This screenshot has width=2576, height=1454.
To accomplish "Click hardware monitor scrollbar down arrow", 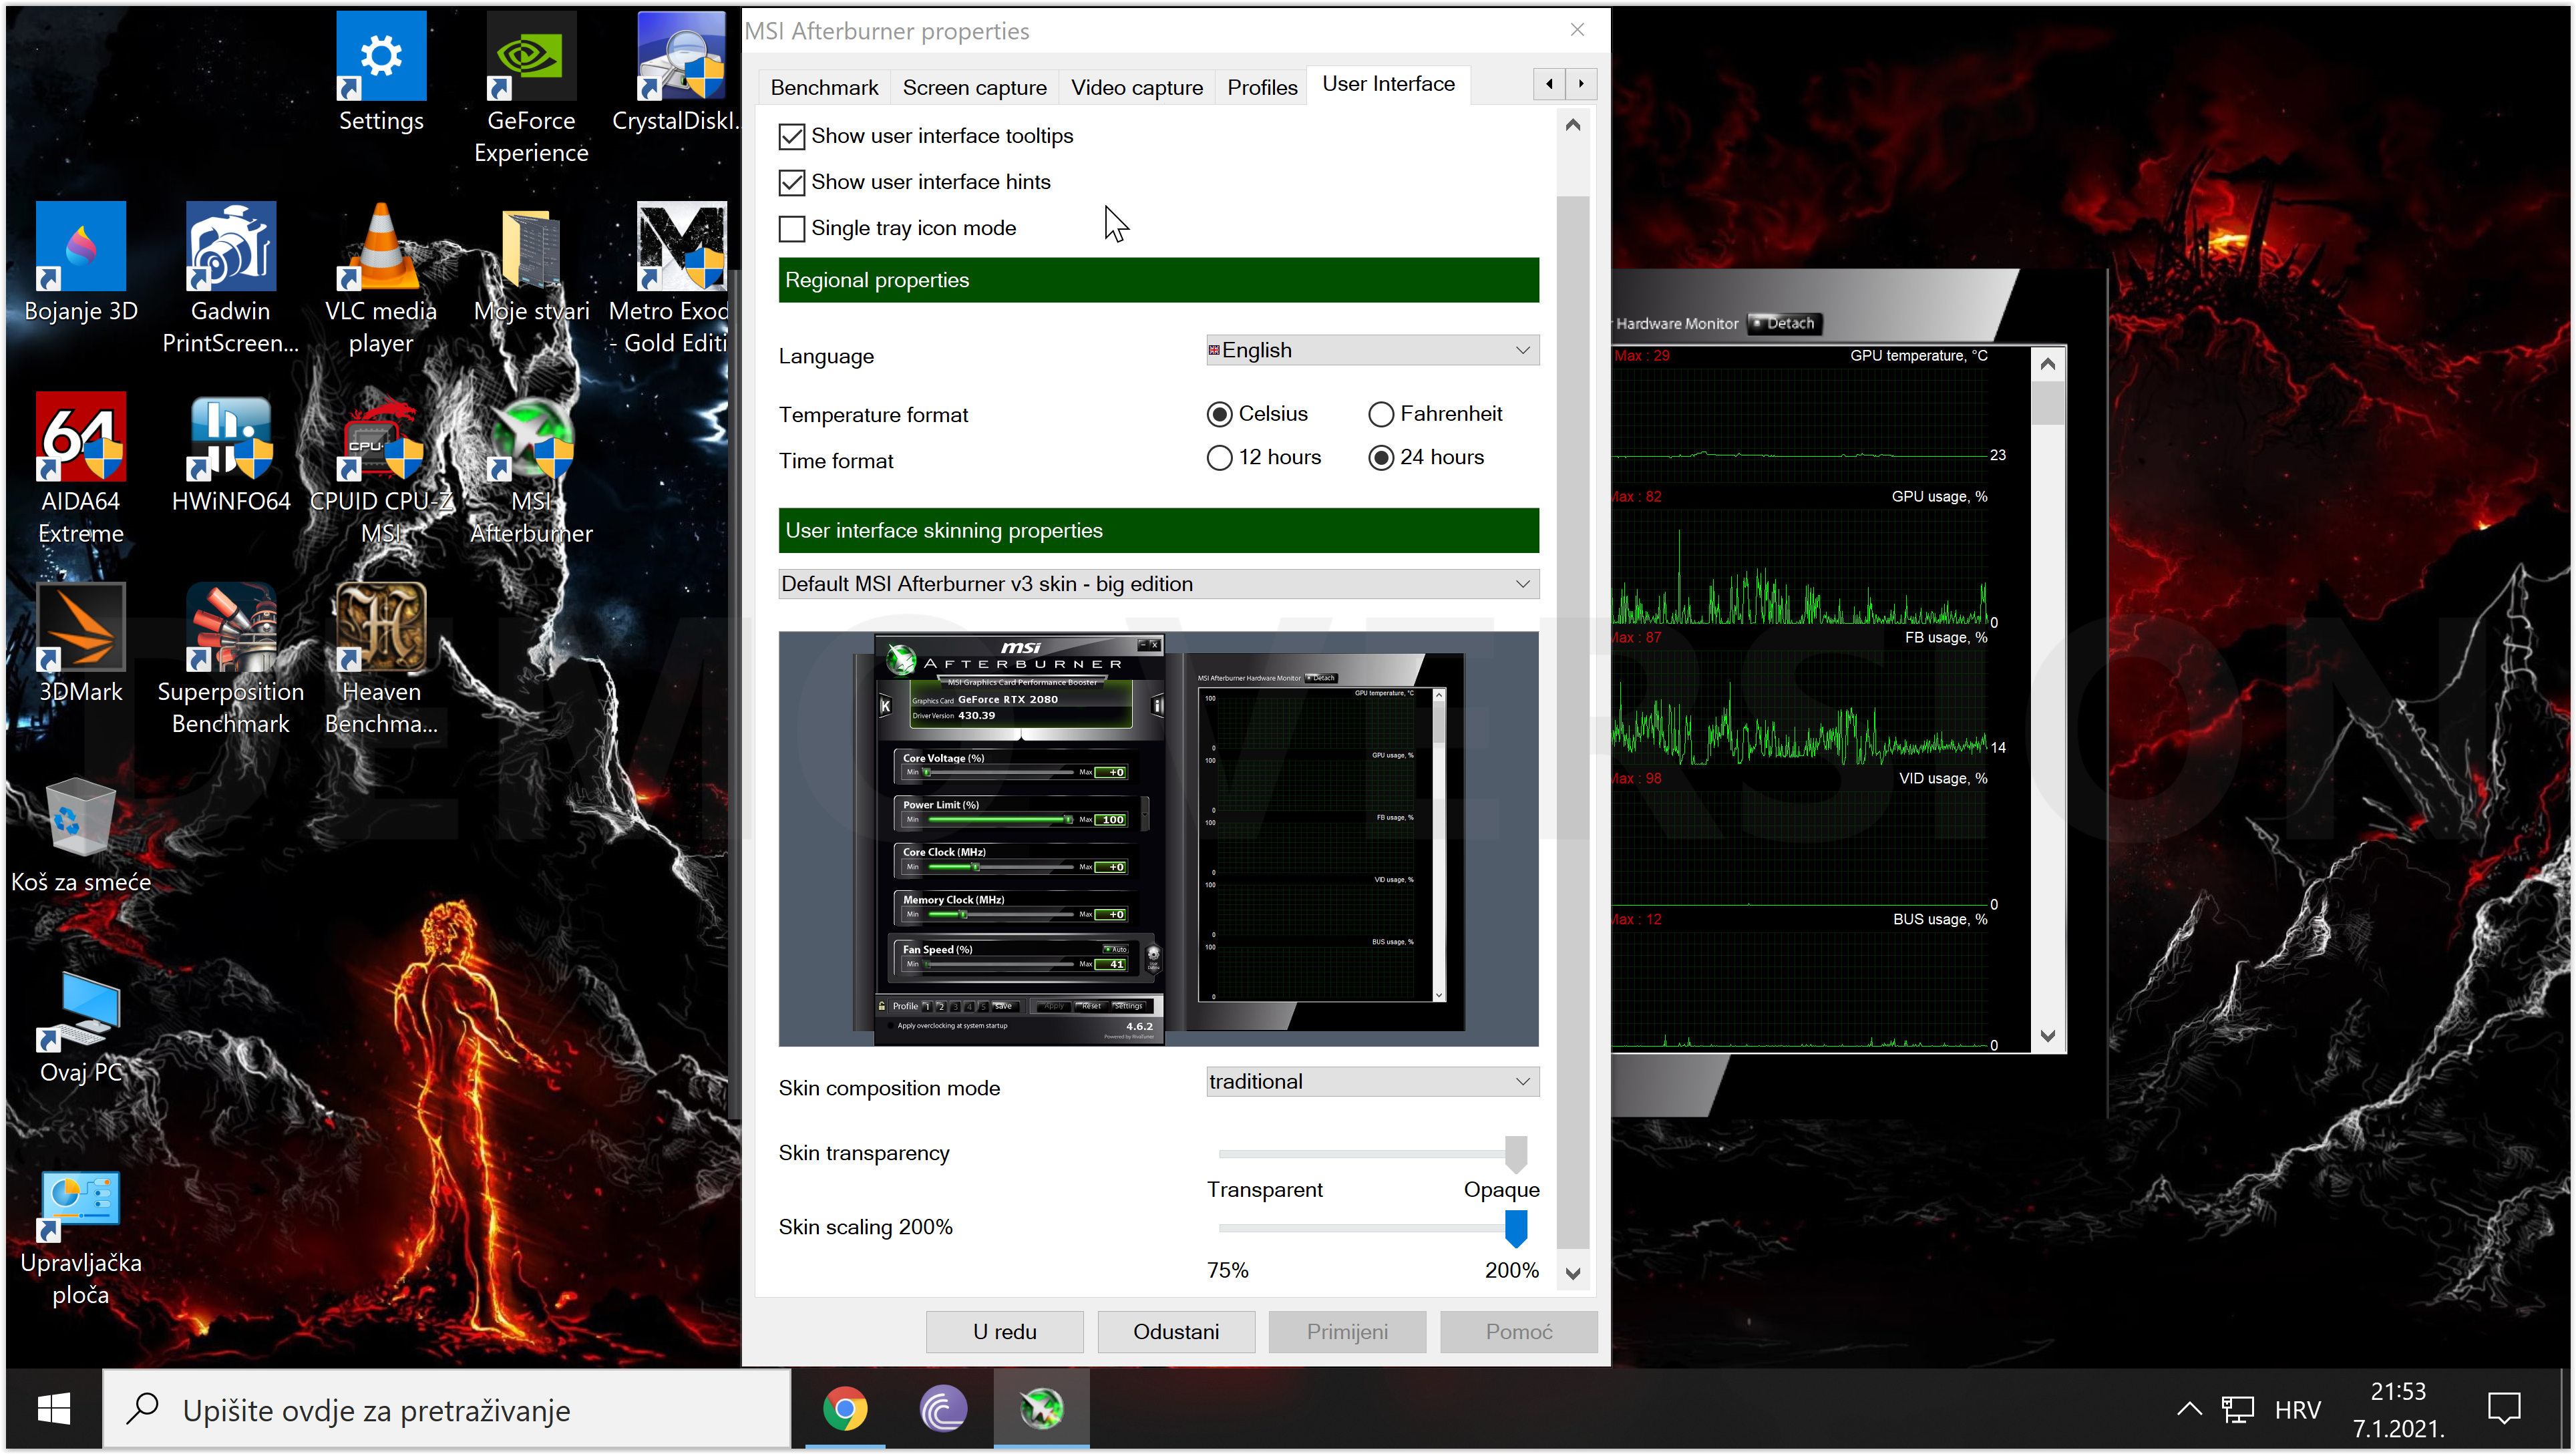I will 2048,1036.
